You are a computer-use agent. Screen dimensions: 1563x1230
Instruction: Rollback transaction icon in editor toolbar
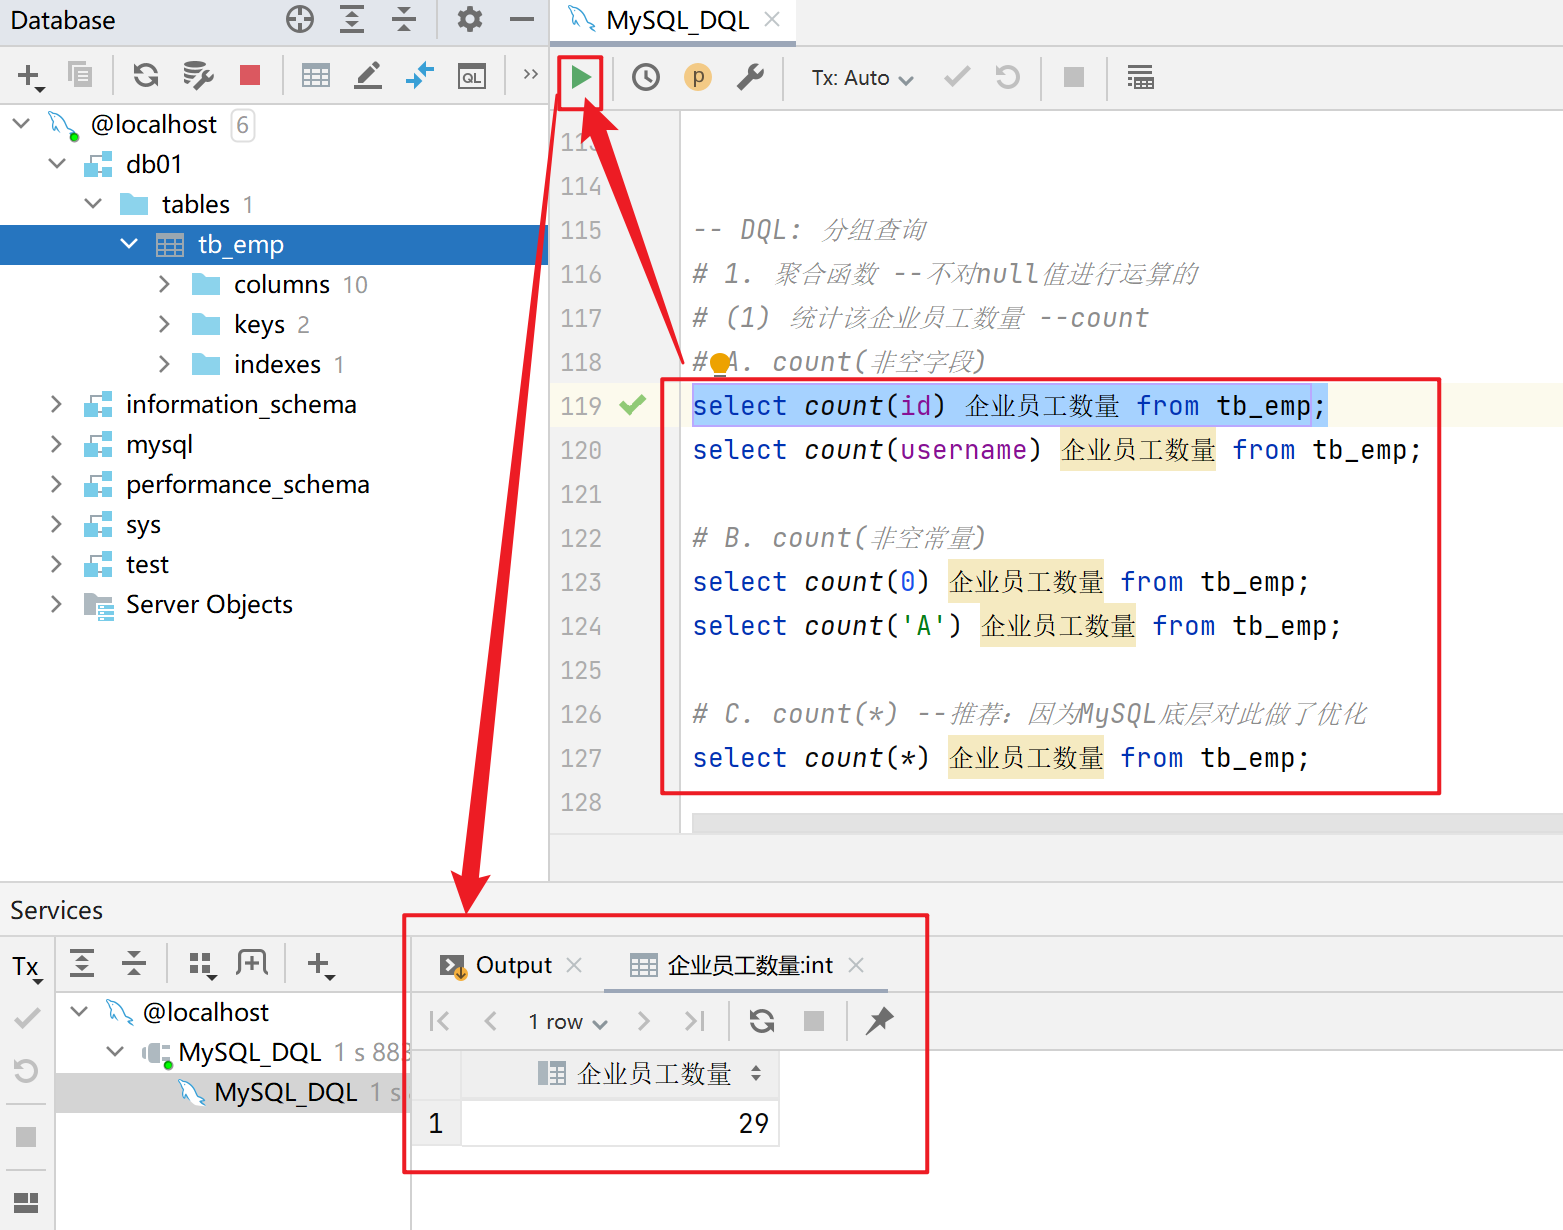point(1007,77)
